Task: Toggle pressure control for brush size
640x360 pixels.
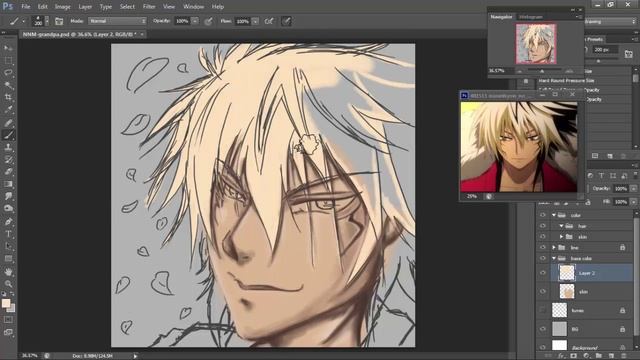Action: (x=286, y=21)
